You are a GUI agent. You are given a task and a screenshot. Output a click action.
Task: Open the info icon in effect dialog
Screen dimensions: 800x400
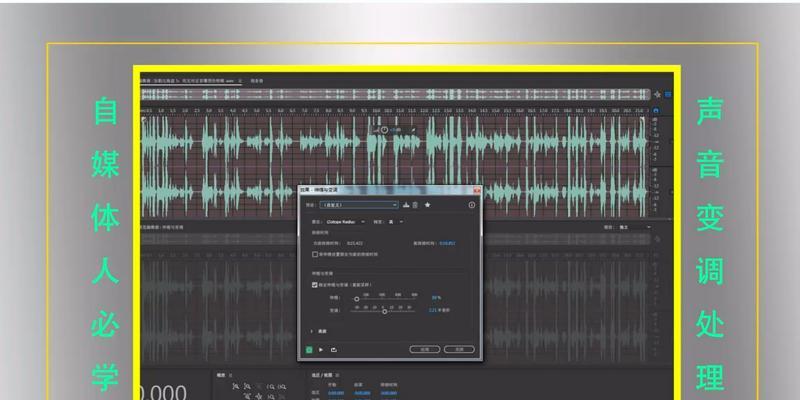(471, 205)
